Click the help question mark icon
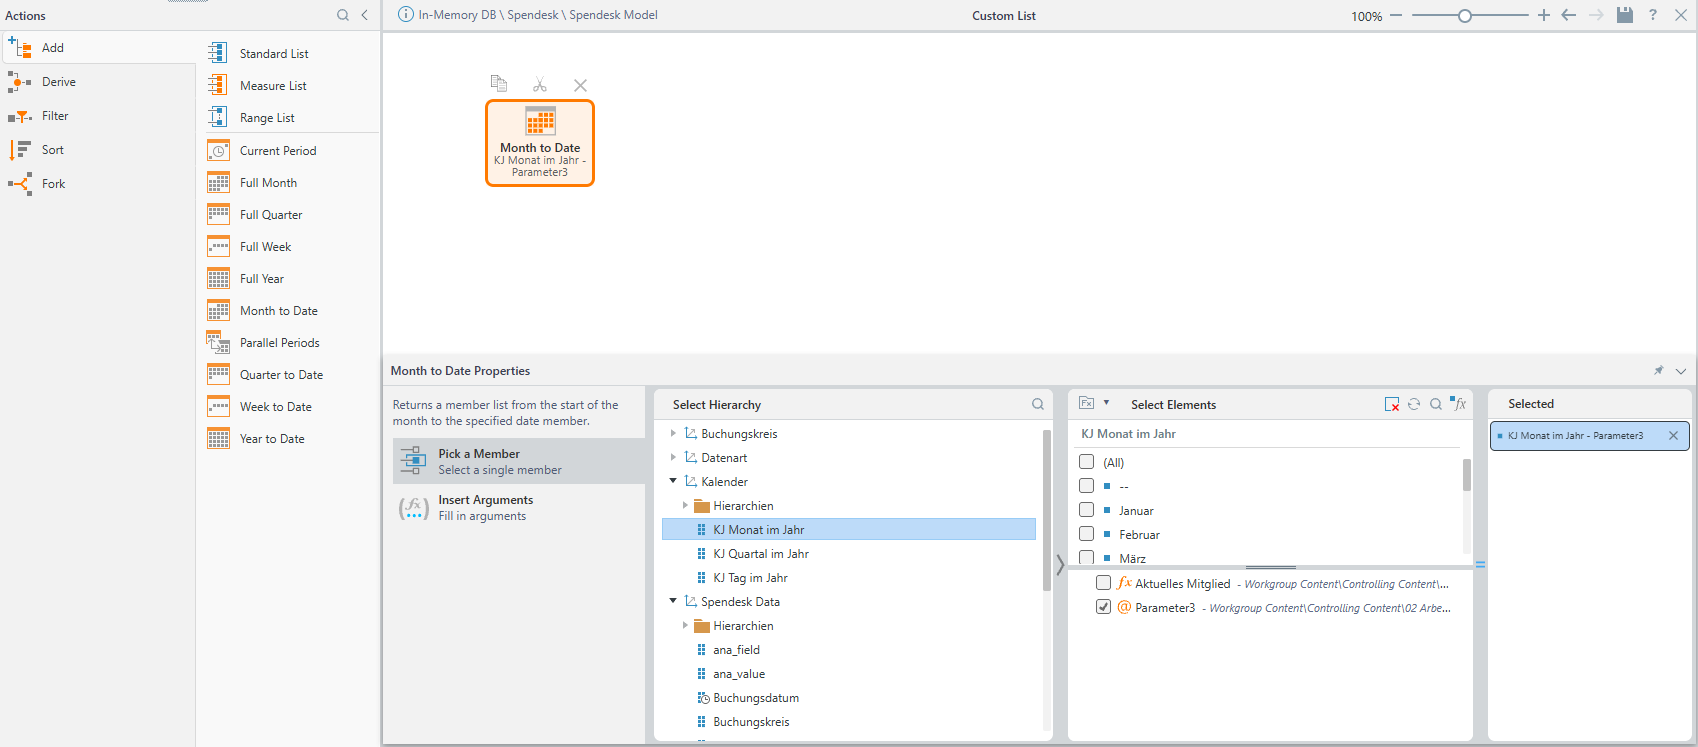Viewport: 1698px width, 747px height. (1652, 15)
